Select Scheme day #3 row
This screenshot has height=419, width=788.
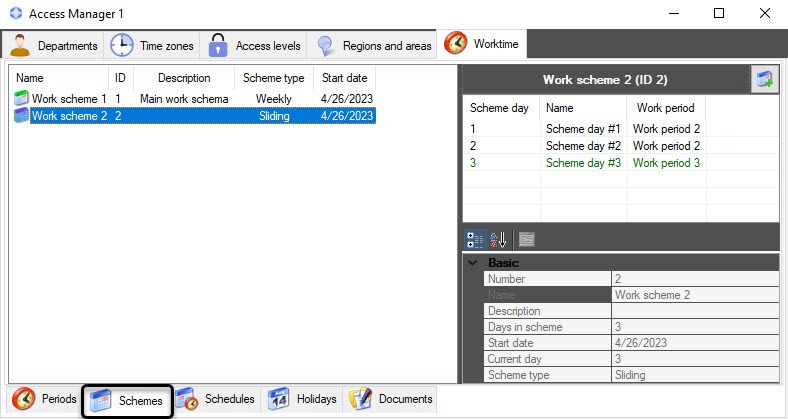point(621,163)
